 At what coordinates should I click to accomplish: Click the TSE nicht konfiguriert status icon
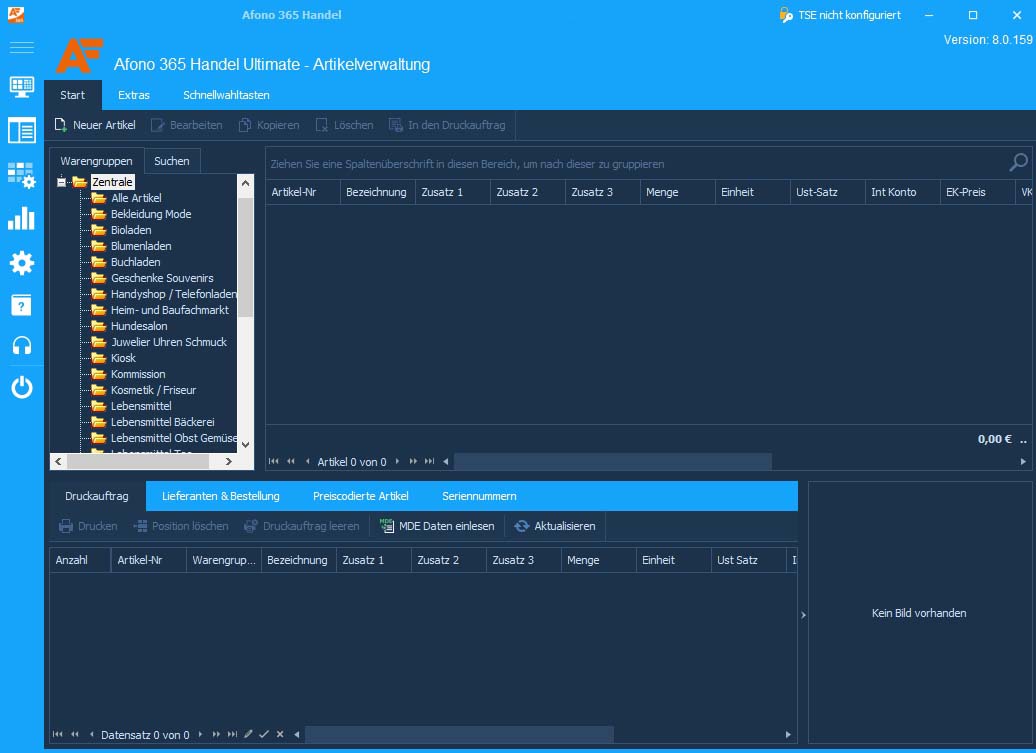coord(786,15)
